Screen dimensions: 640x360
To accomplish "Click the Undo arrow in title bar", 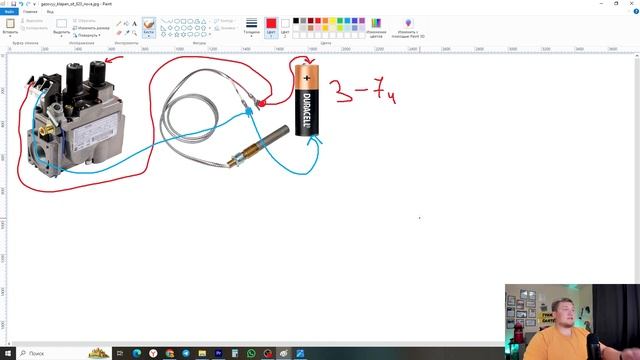I will (x=21, y=4).
